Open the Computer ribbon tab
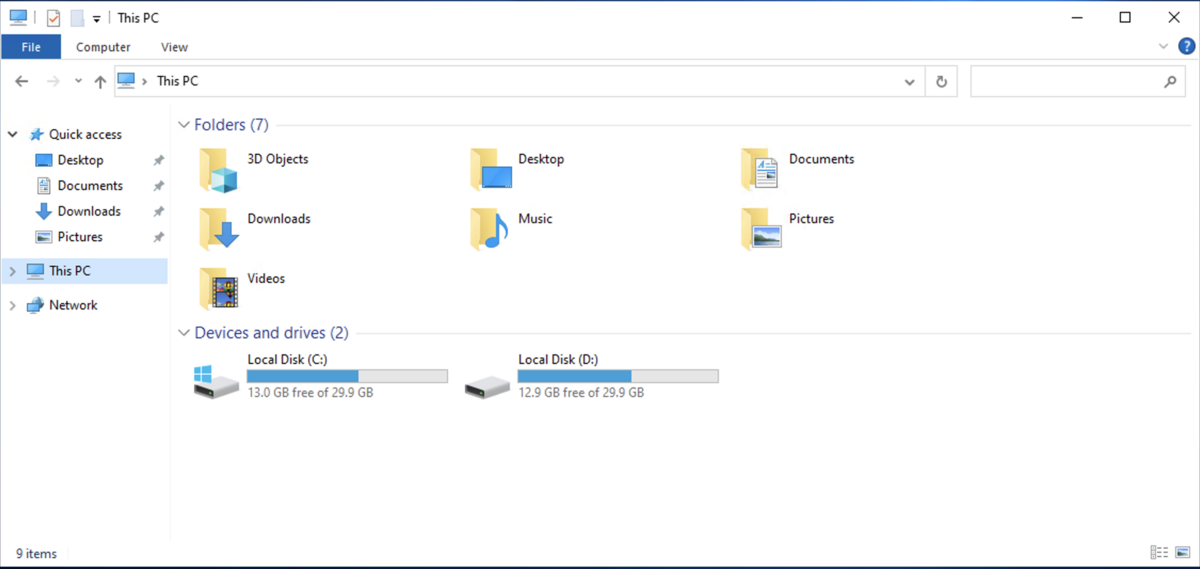The image size is (1200, 569). [x=103, y=47]
